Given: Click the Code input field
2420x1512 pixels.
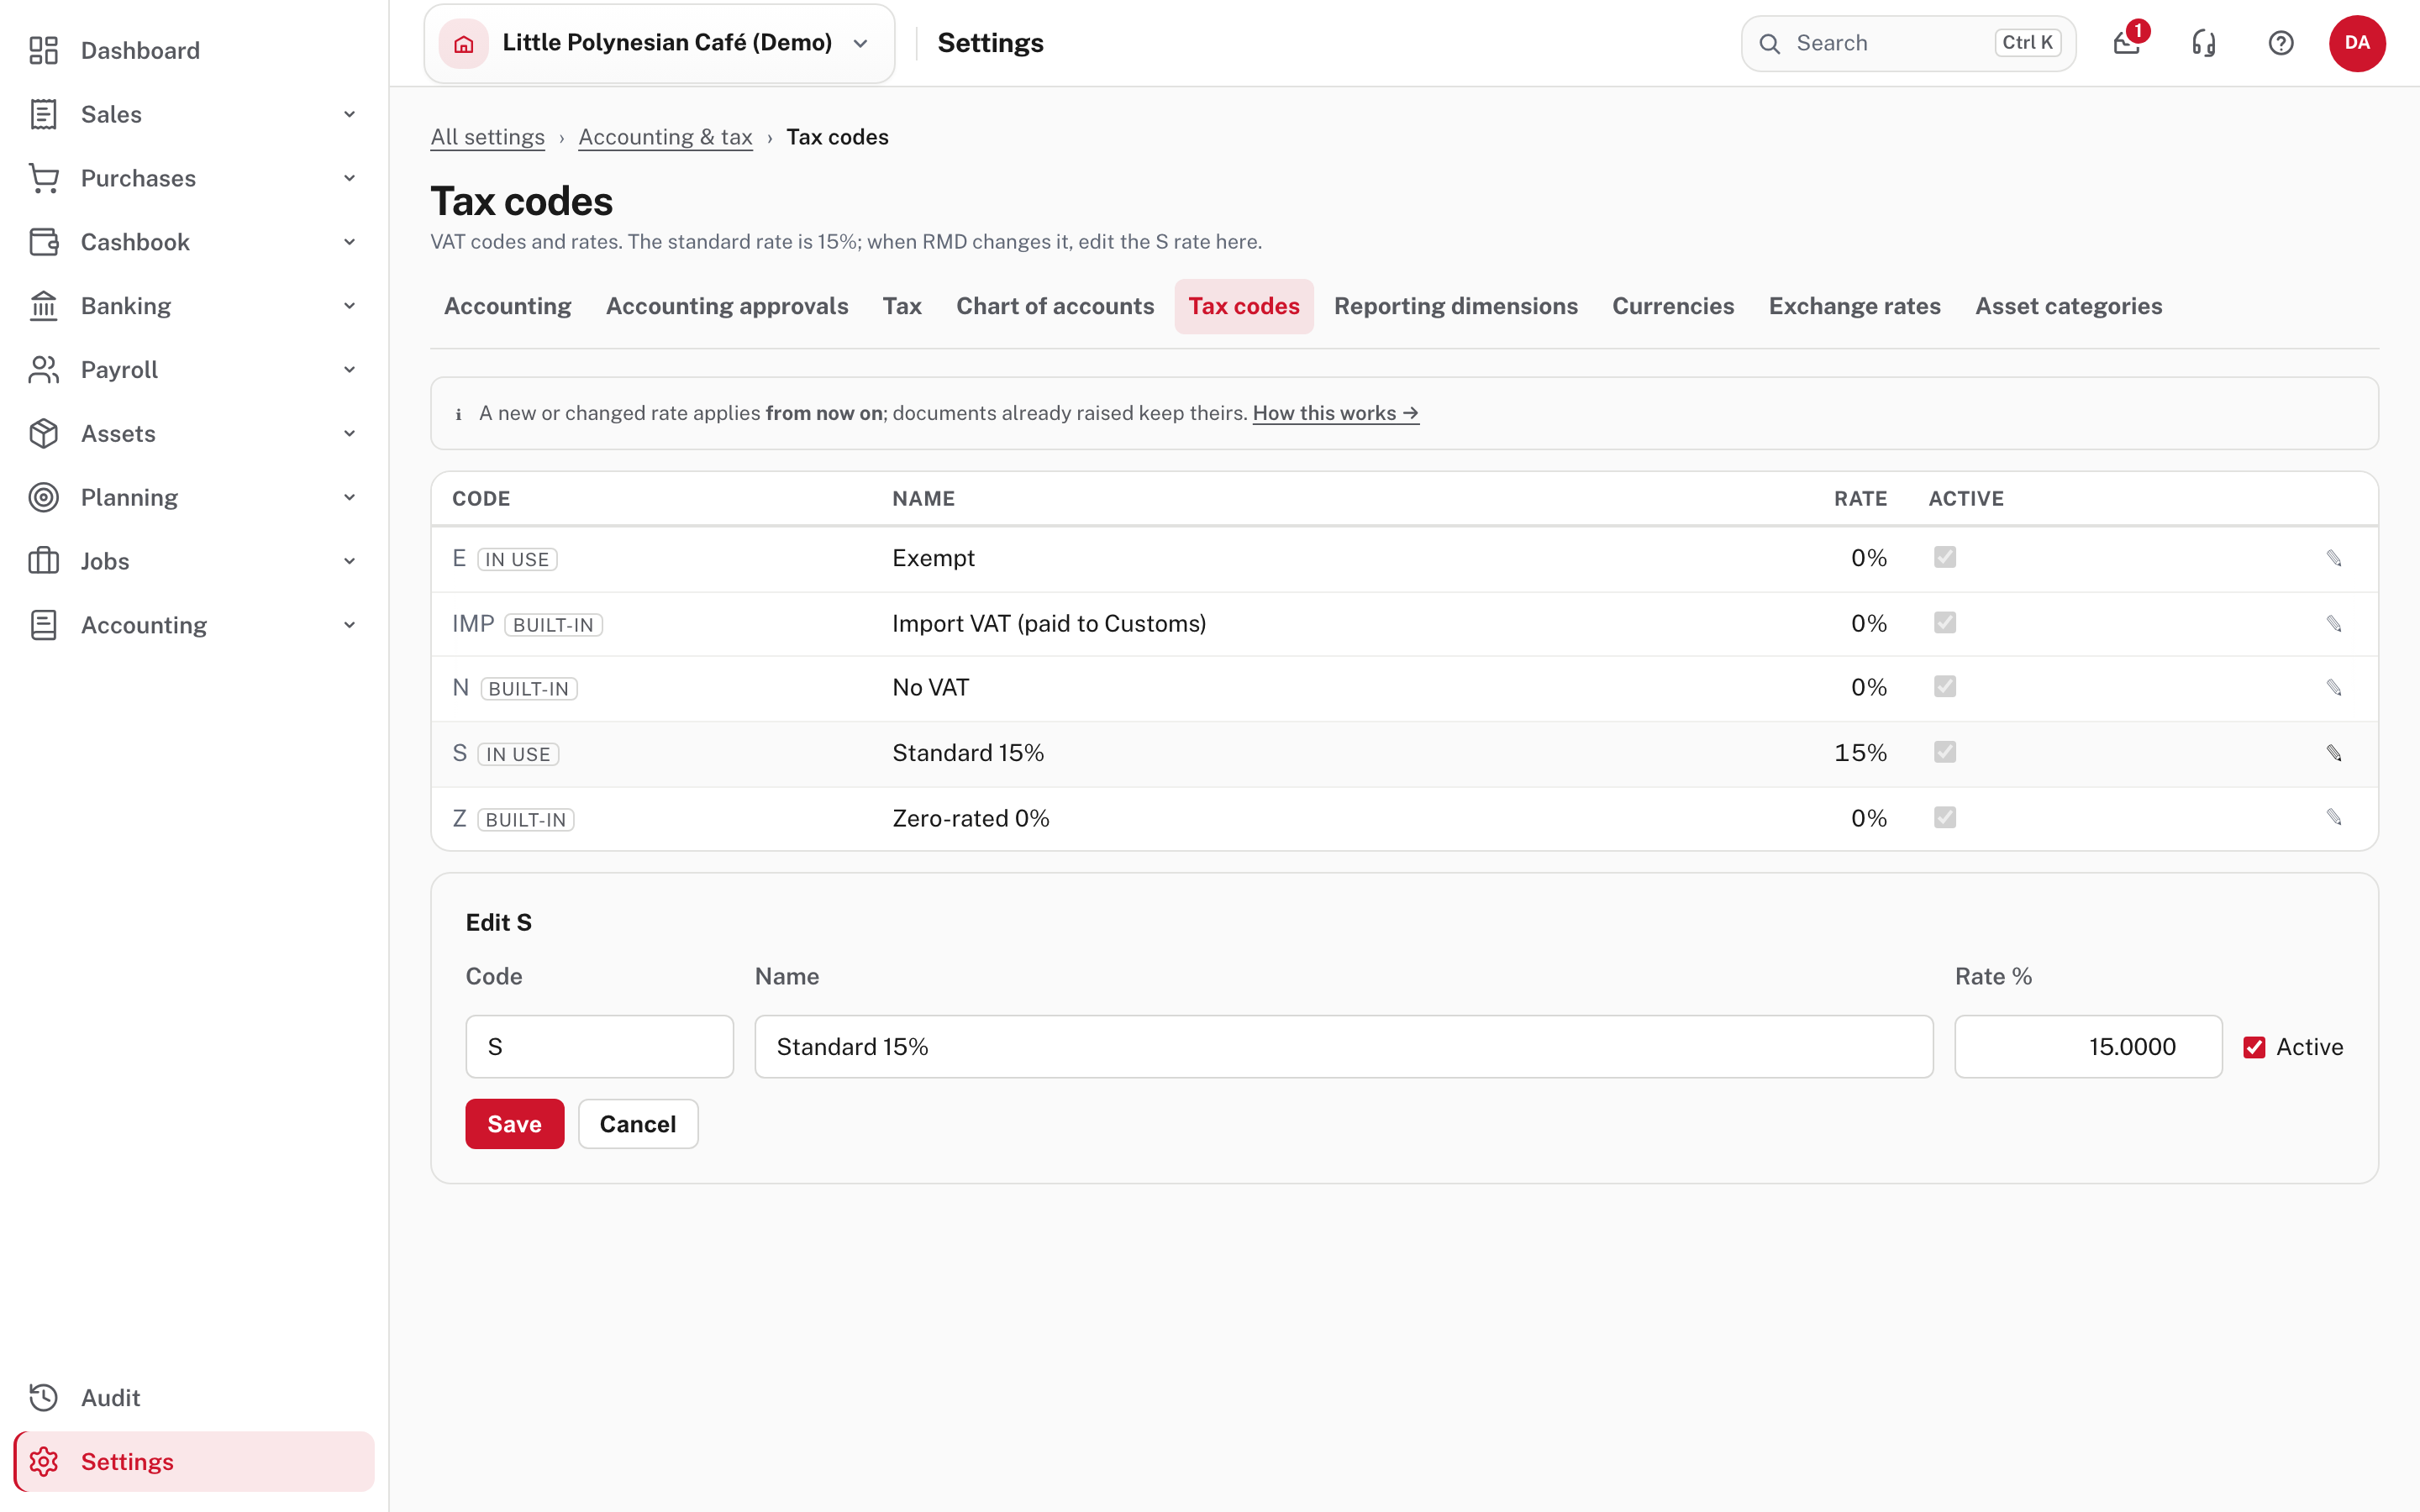Looking at the screenshot, I should 599,1047.
